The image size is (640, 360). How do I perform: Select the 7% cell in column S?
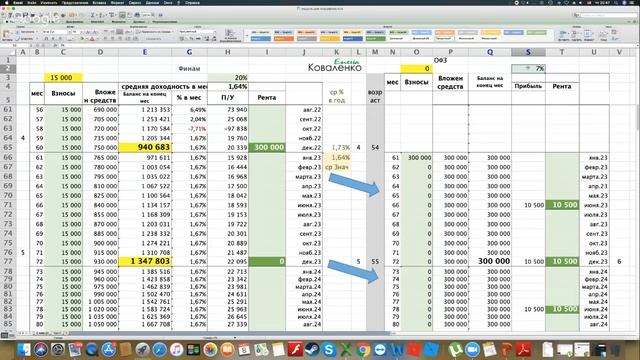click(x=528, y=69)
